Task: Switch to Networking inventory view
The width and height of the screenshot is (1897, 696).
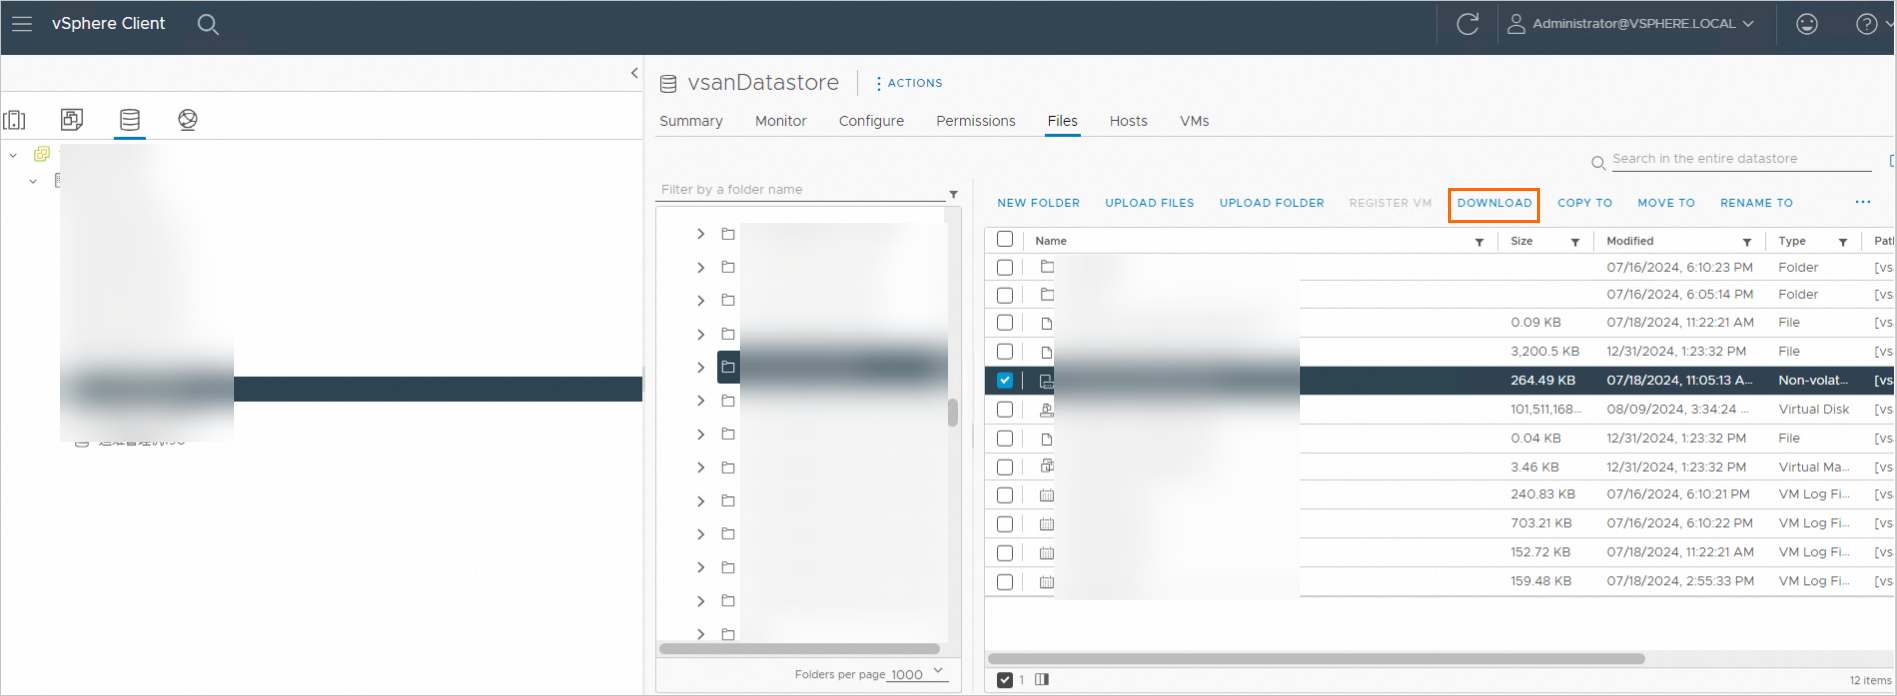Action: tap(187, 120)
